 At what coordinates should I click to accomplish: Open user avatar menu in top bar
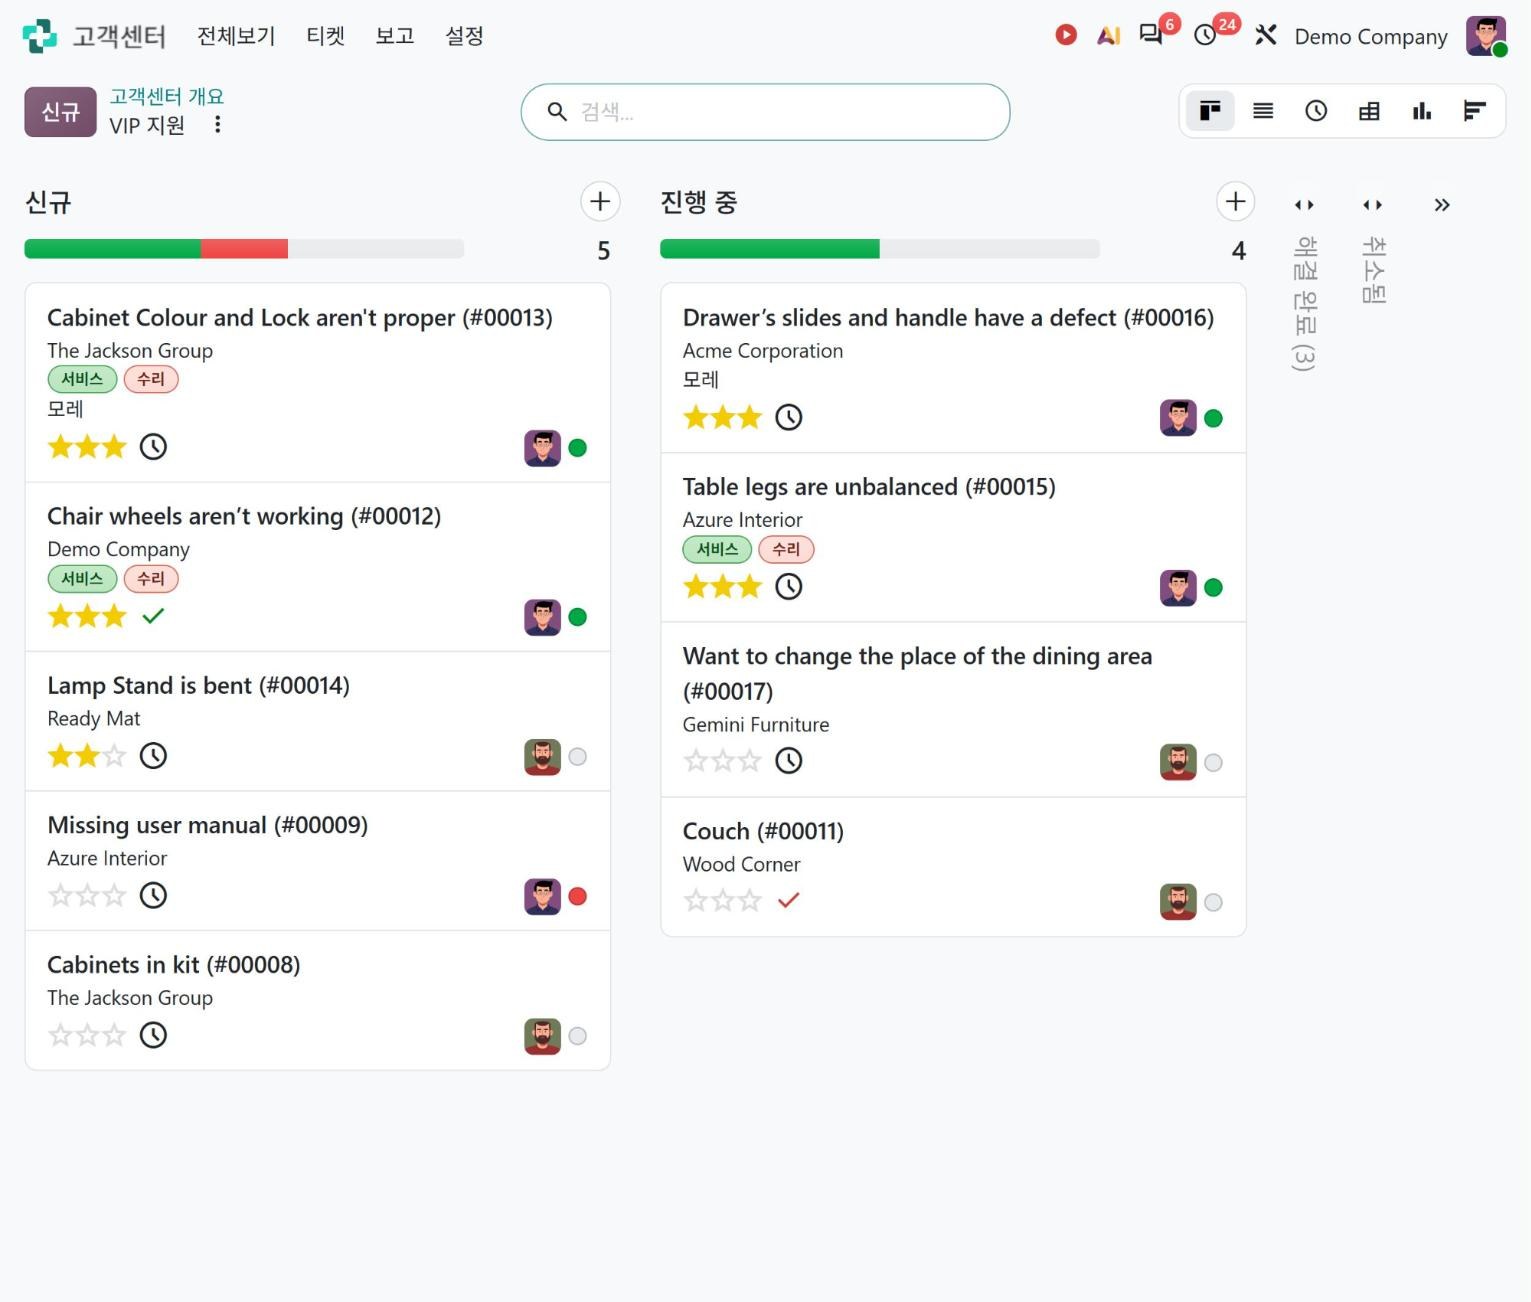point(1486,36)
